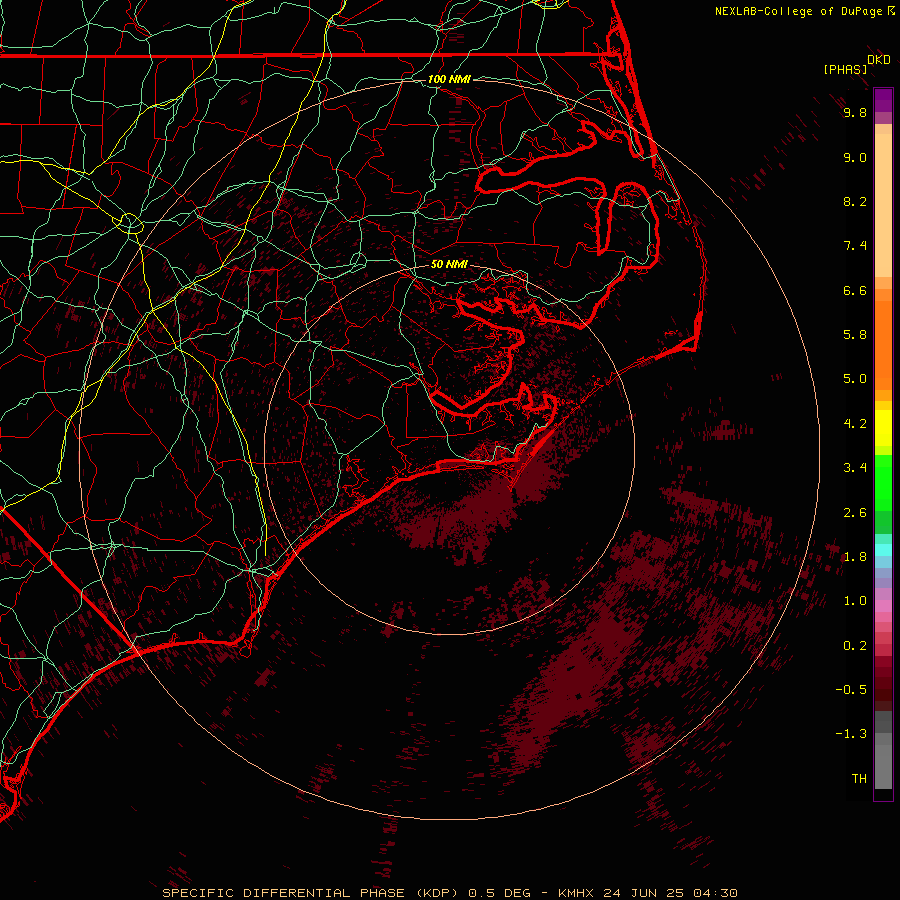Click the -0.5 scale value
The width and height of the screenshot is (900, 900).
pyautogui.click(x=851, y=690)
